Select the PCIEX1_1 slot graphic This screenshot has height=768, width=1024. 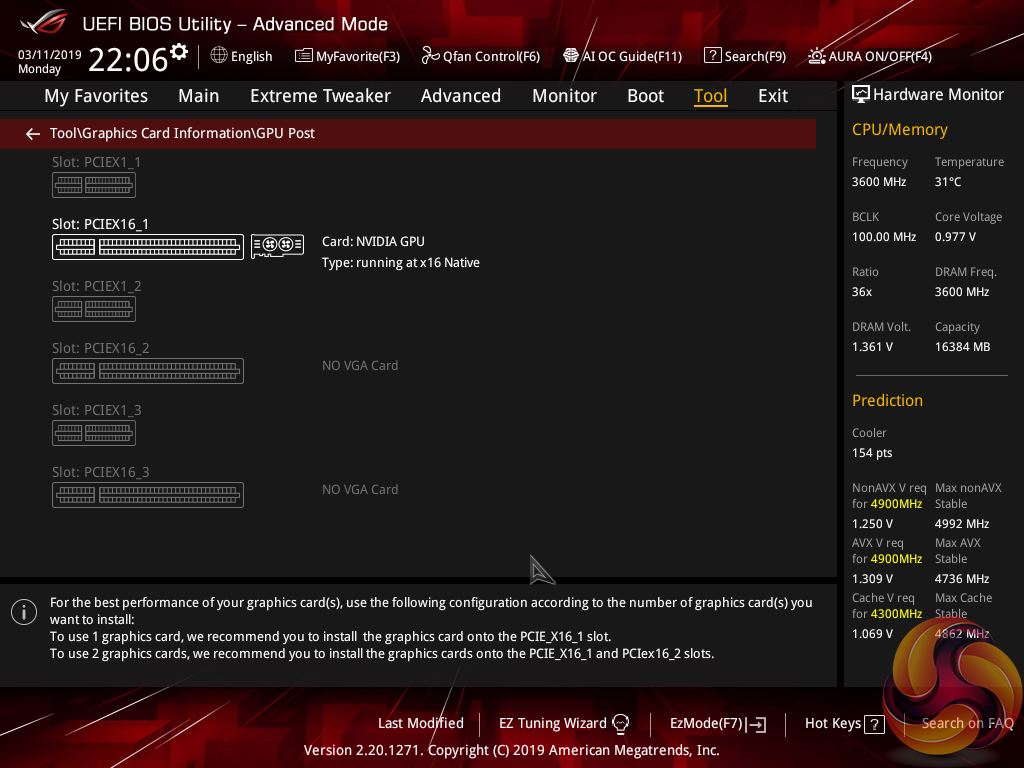click(94, 185)
